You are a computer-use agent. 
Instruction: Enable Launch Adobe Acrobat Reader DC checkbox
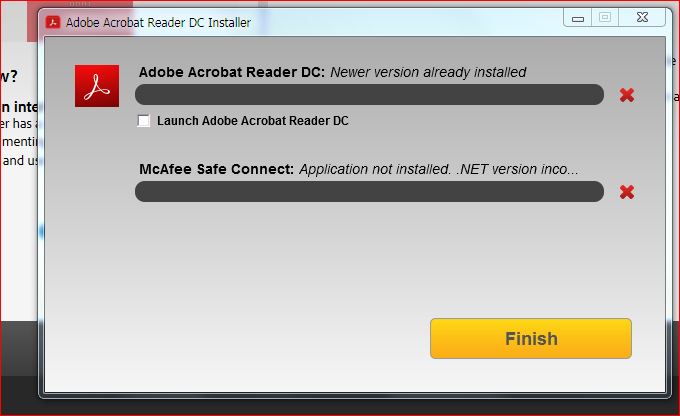pyautogui.click(x=144, y=121)
